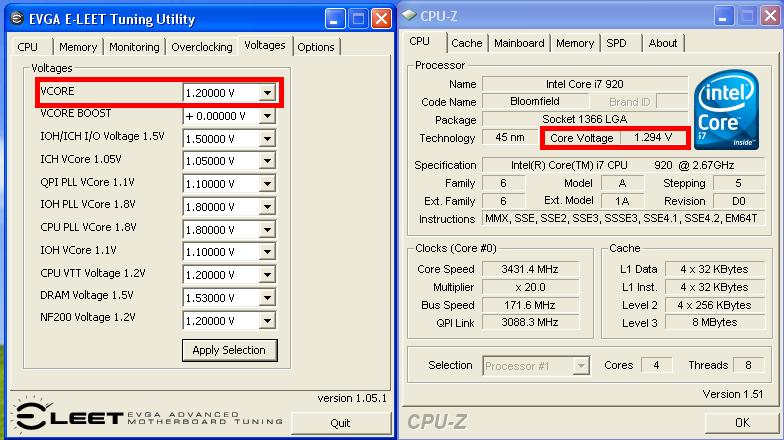Viewport: 784px width, 440px height.
Task: Click the Threads value 8
Action: 748,365
